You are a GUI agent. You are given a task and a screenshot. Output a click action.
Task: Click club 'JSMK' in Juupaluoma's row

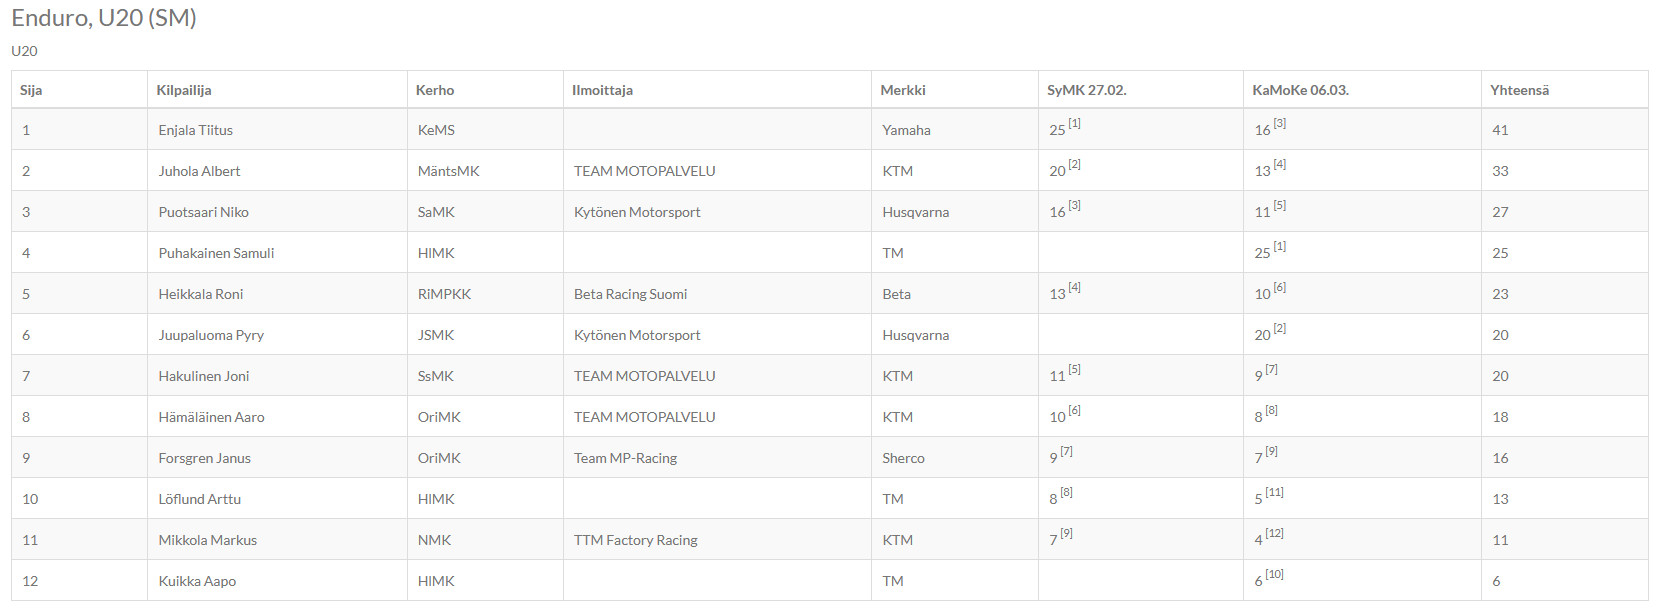(436, 335)
